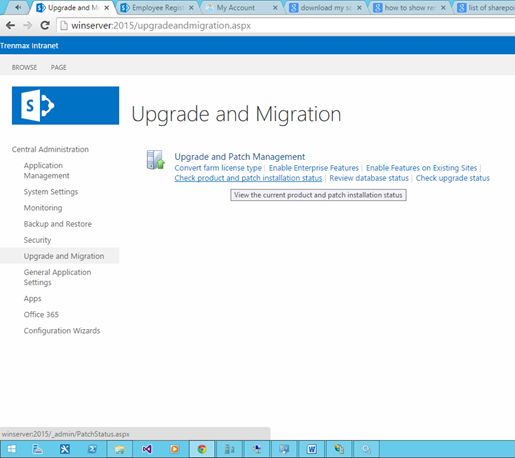515x458 pixels.
Task: Open Configuration Wizards in the sidebar
Action: point(62,331)
